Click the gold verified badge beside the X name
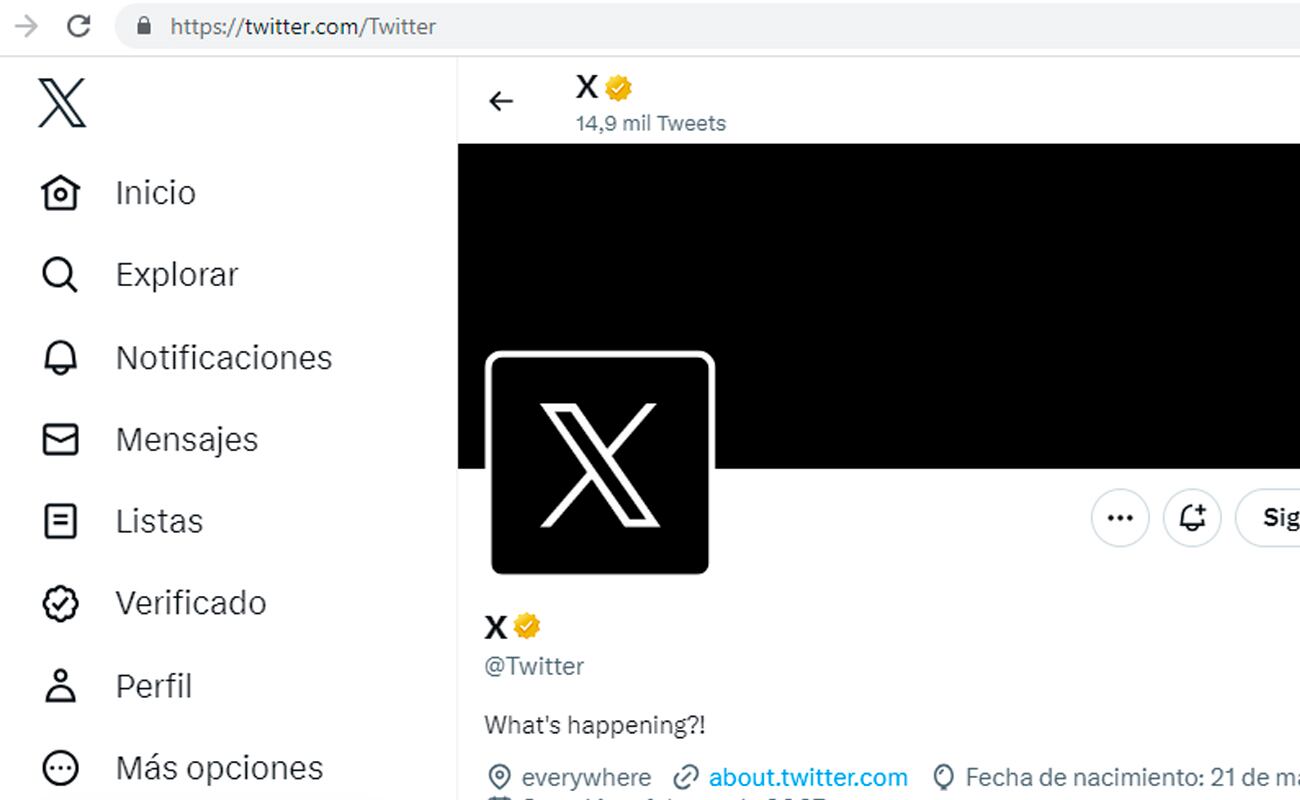This screenshot has width=1300, height=800. coord(617,87)
